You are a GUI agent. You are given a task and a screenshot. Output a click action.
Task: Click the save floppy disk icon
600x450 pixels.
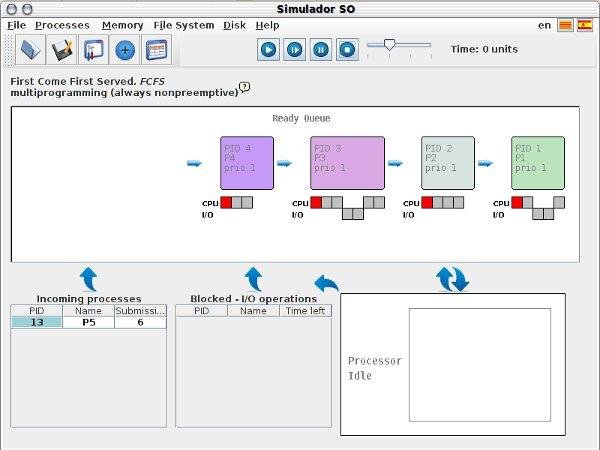(62, 50)
